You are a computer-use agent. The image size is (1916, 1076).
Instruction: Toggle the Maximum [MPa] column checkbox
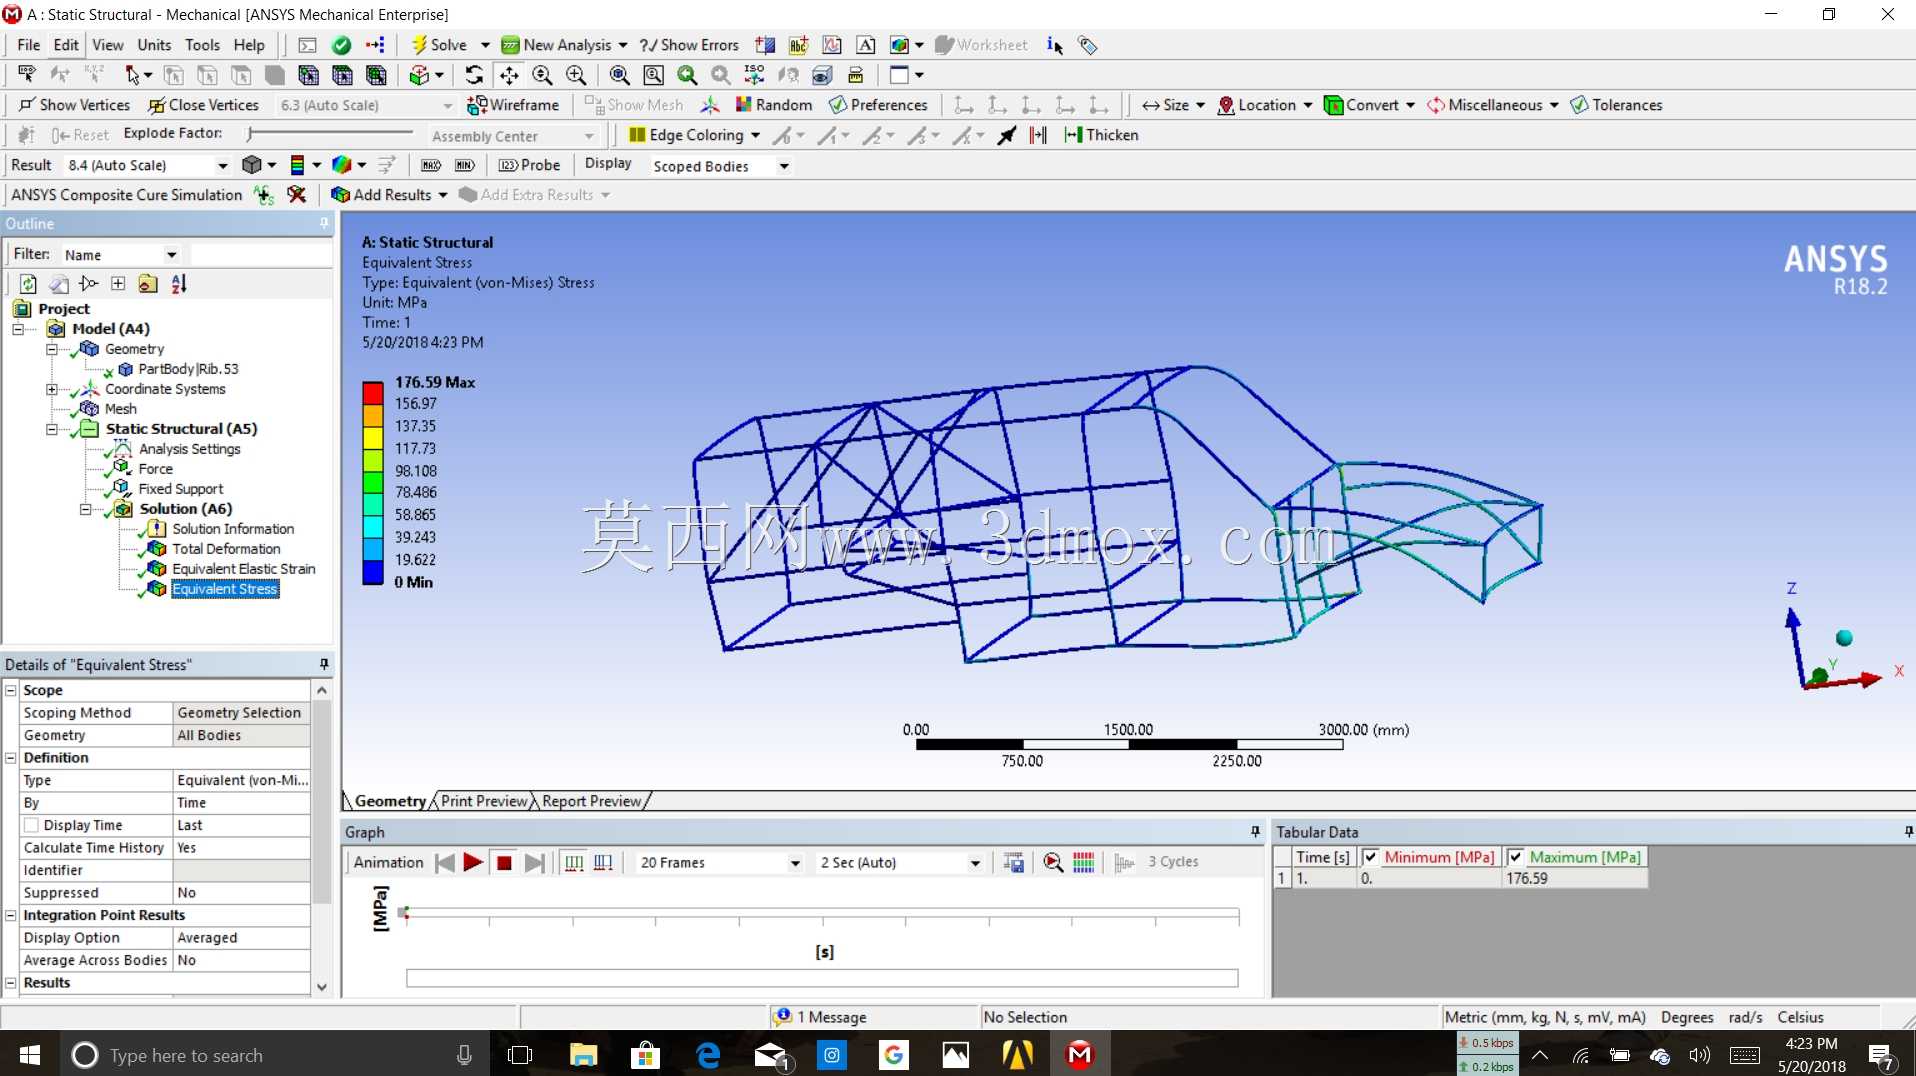coord(1515,857)
